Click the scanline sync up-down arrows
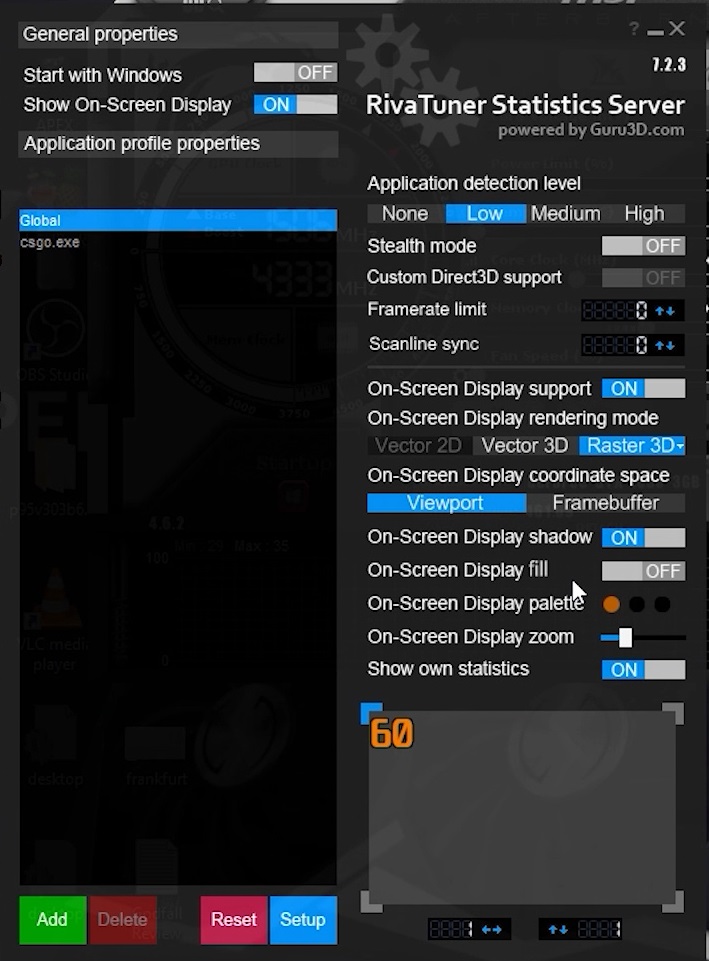Screen dimensions: 709x961 665,346
